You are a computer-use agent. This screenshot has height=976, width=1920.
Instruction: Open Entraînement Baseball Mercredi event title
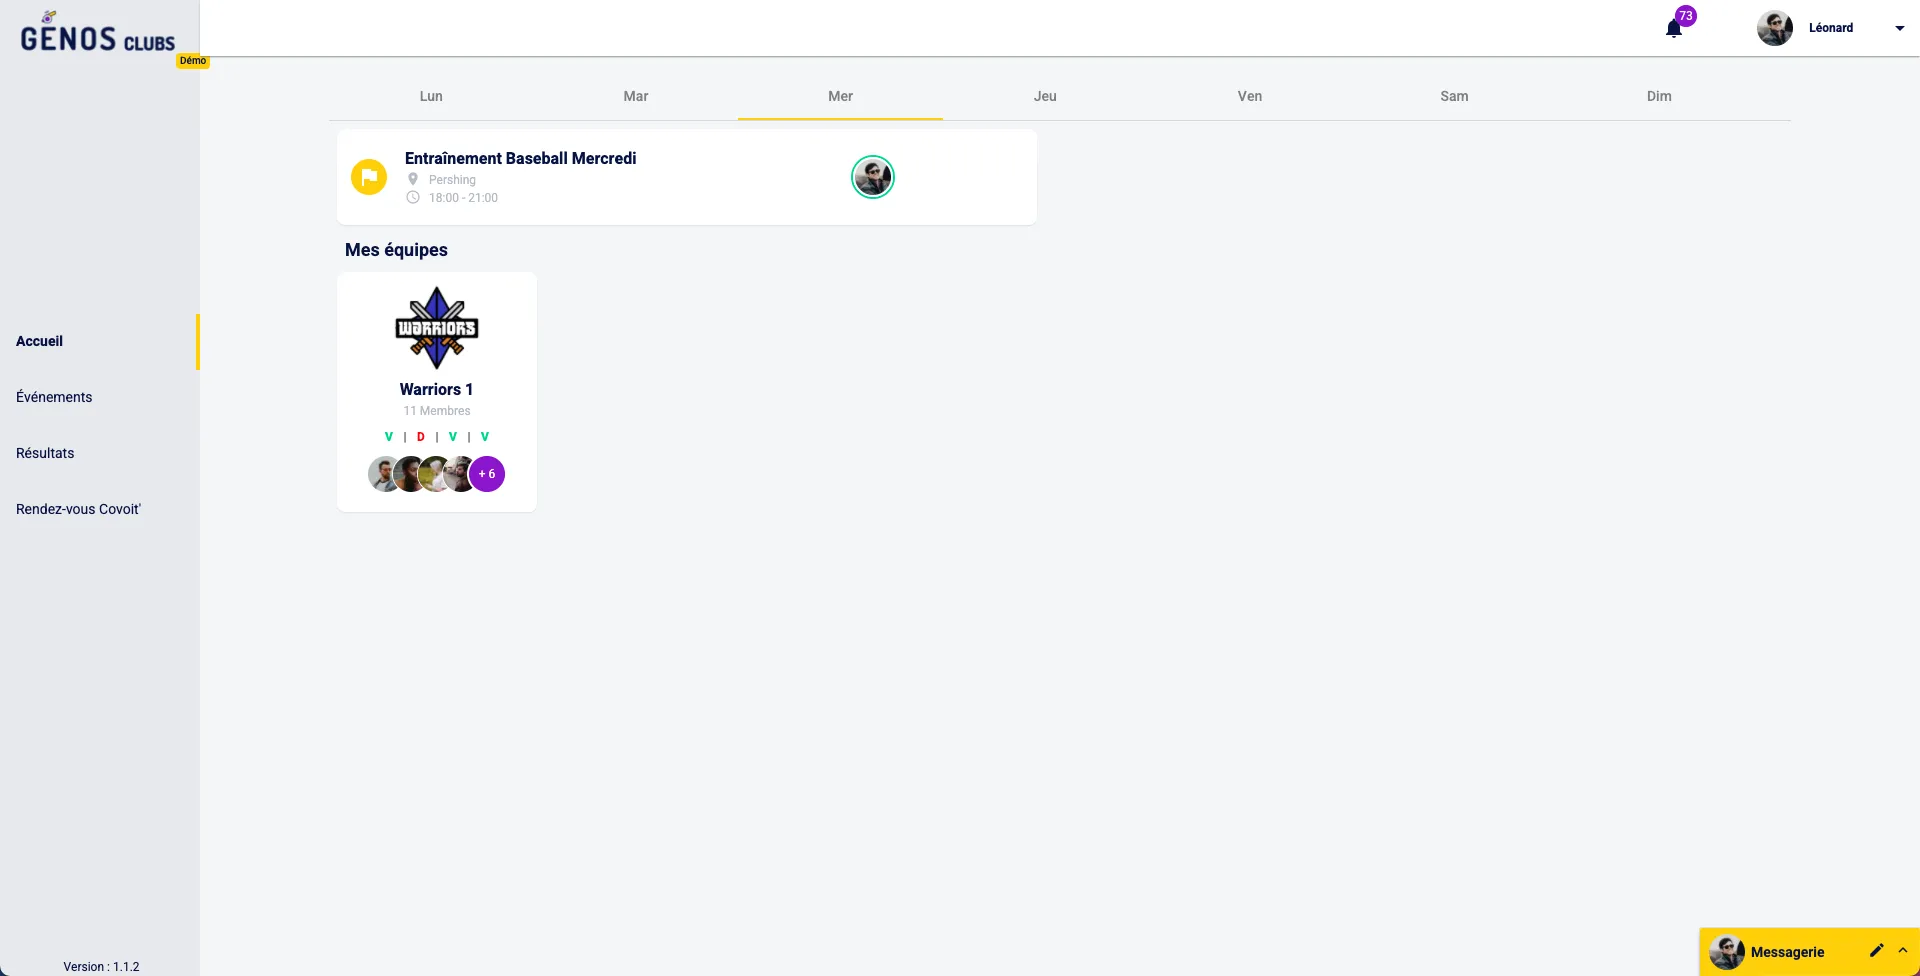520,158
